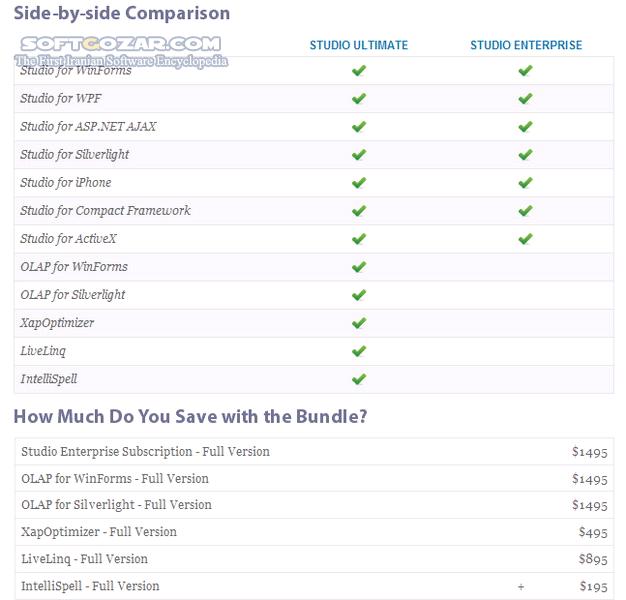Click the Studio Enterprise Subscription price row
626x600 pixels.
coord(314,451)
